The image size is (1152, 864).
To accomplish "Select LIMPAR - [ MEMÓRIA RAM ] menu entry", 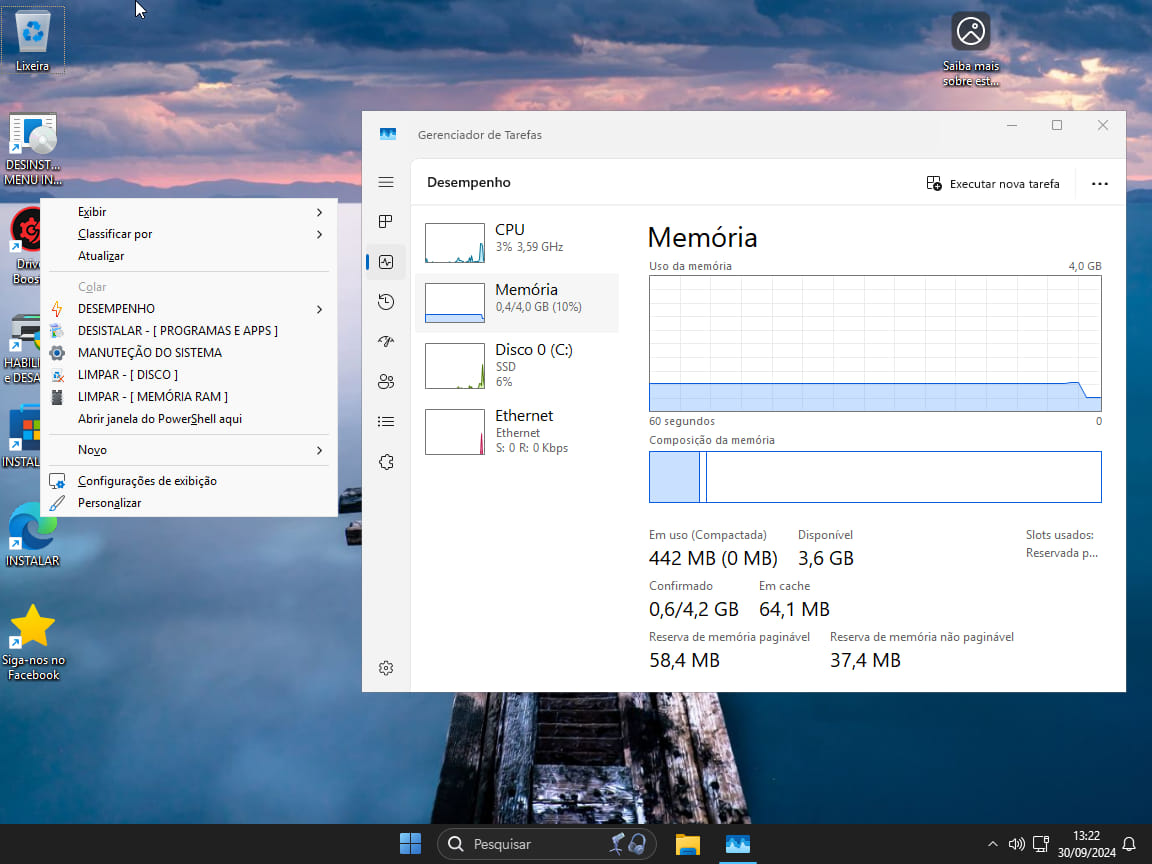I will (x=153, y=397).
